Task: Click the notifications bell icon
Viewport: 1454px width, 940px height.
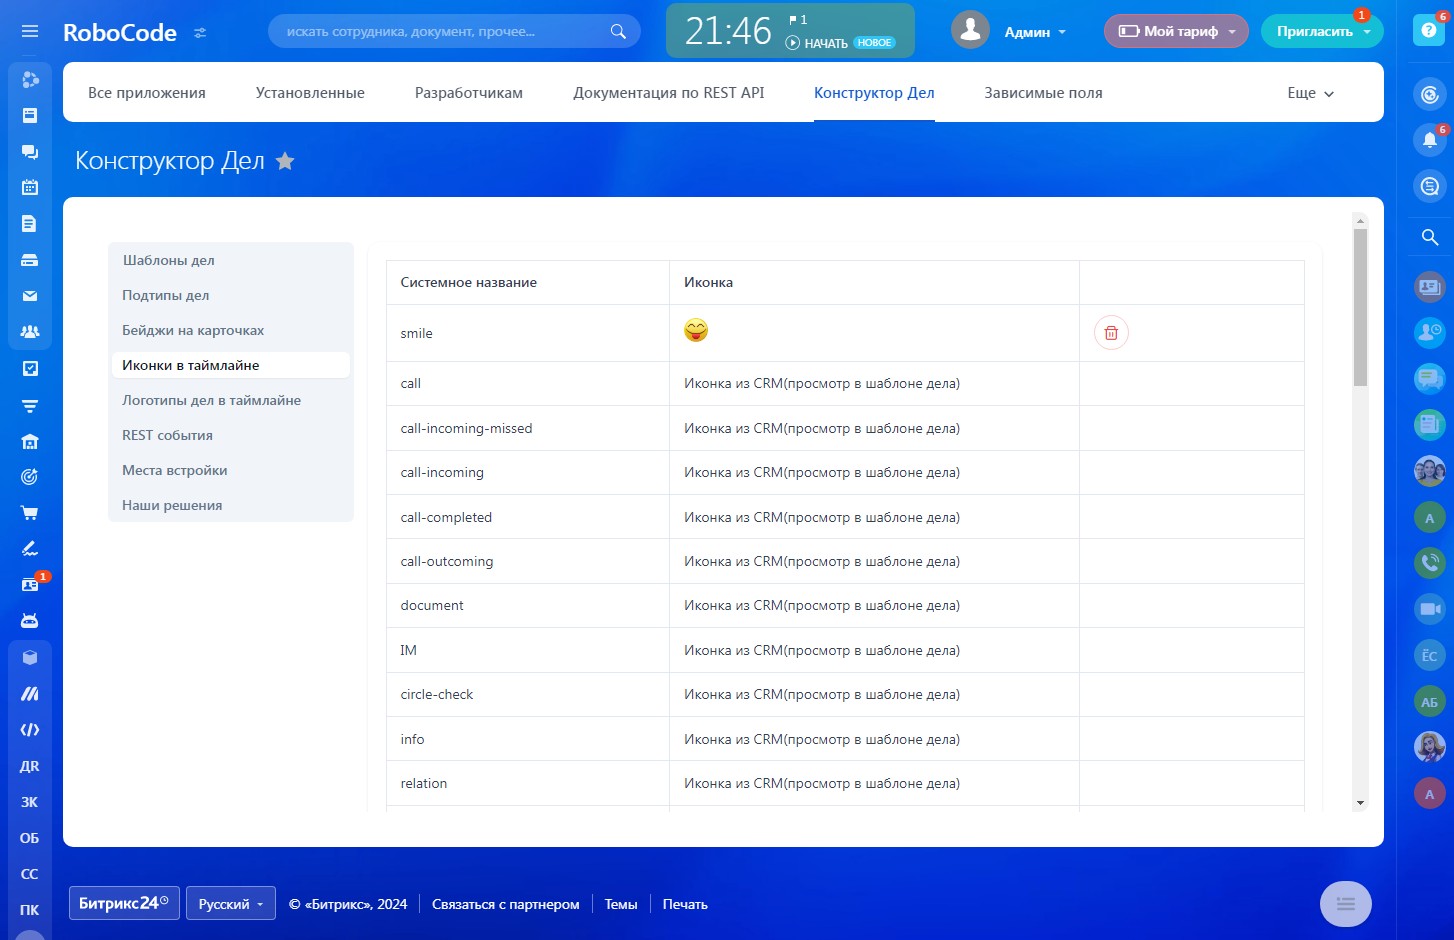Action: [x=1429, y=140]
